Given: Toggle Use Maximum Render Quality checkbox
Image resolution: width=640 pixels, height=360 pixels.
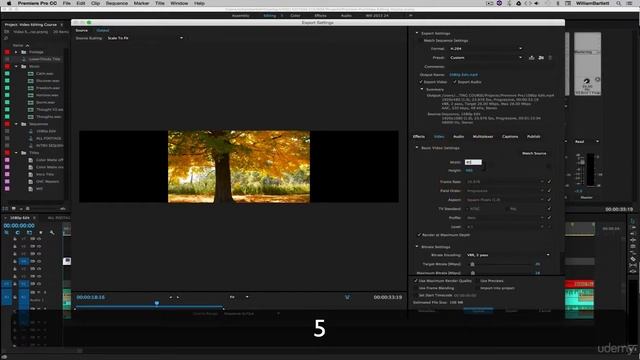Looking at the screenshot, I should click(x=416, y=281).
